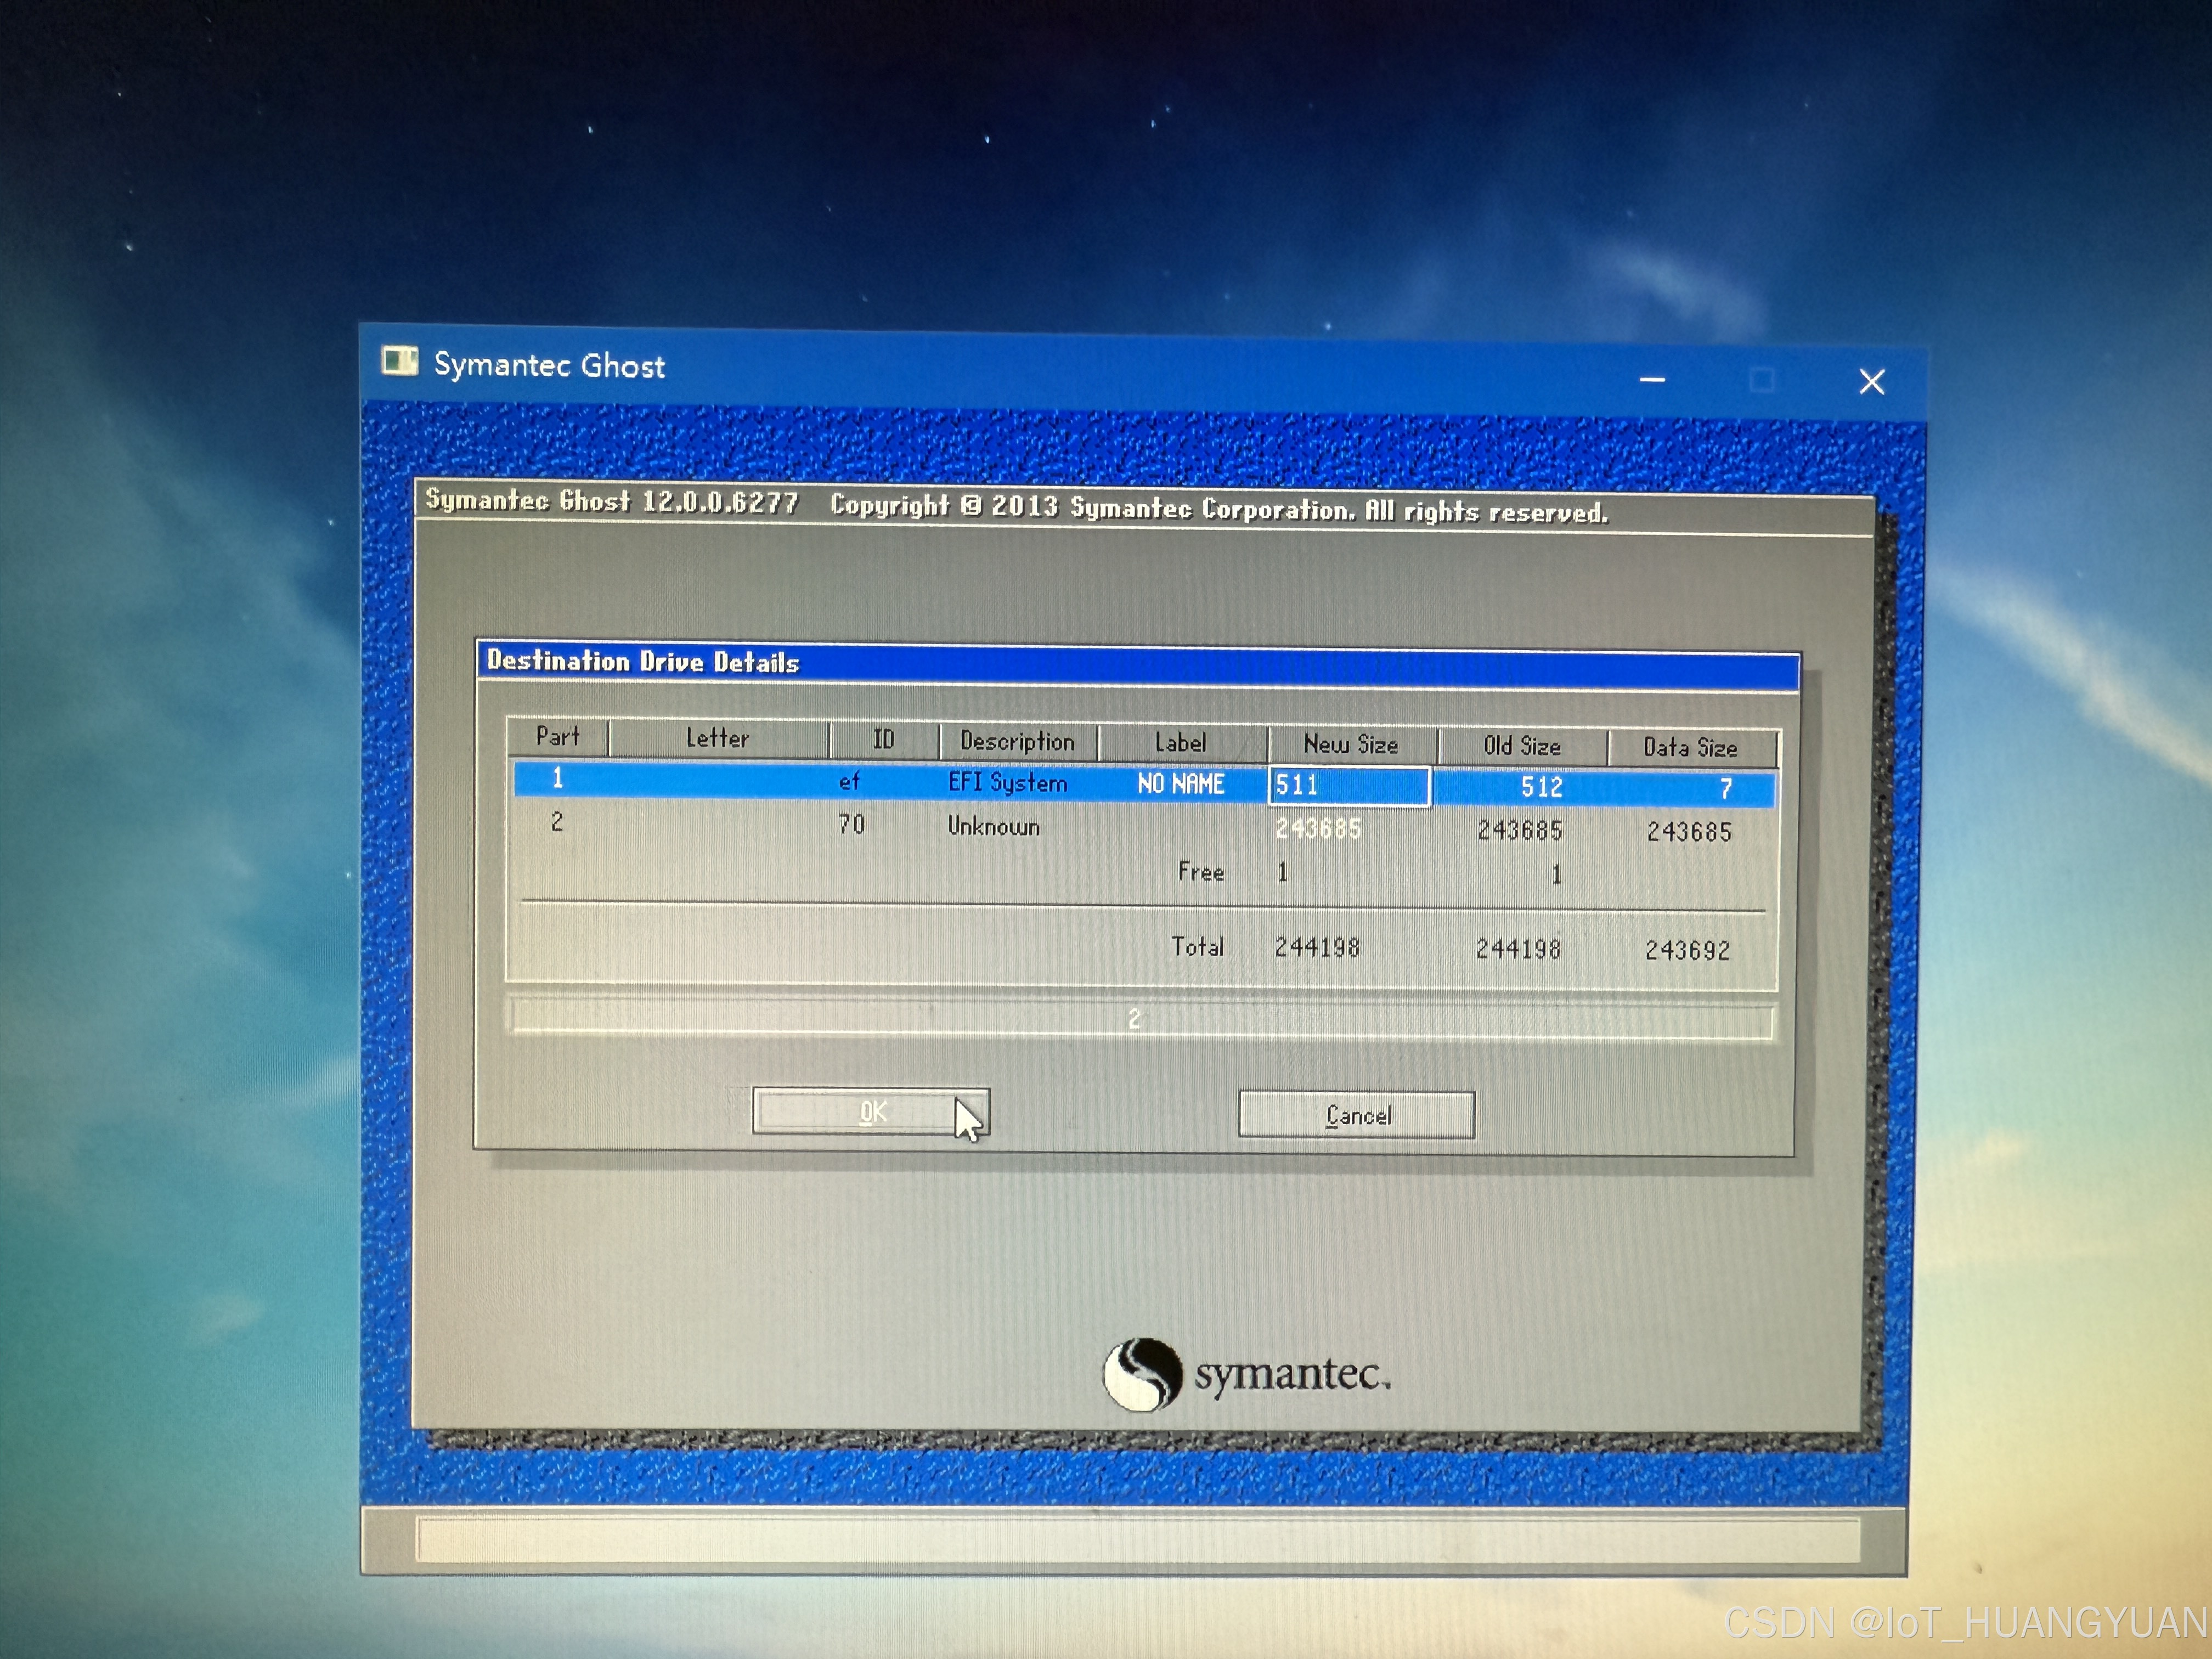This screenshot has height=1659, width=2212.
Task: Click the Letter column header
Action: pyautogui.click(x=718, y=738)
